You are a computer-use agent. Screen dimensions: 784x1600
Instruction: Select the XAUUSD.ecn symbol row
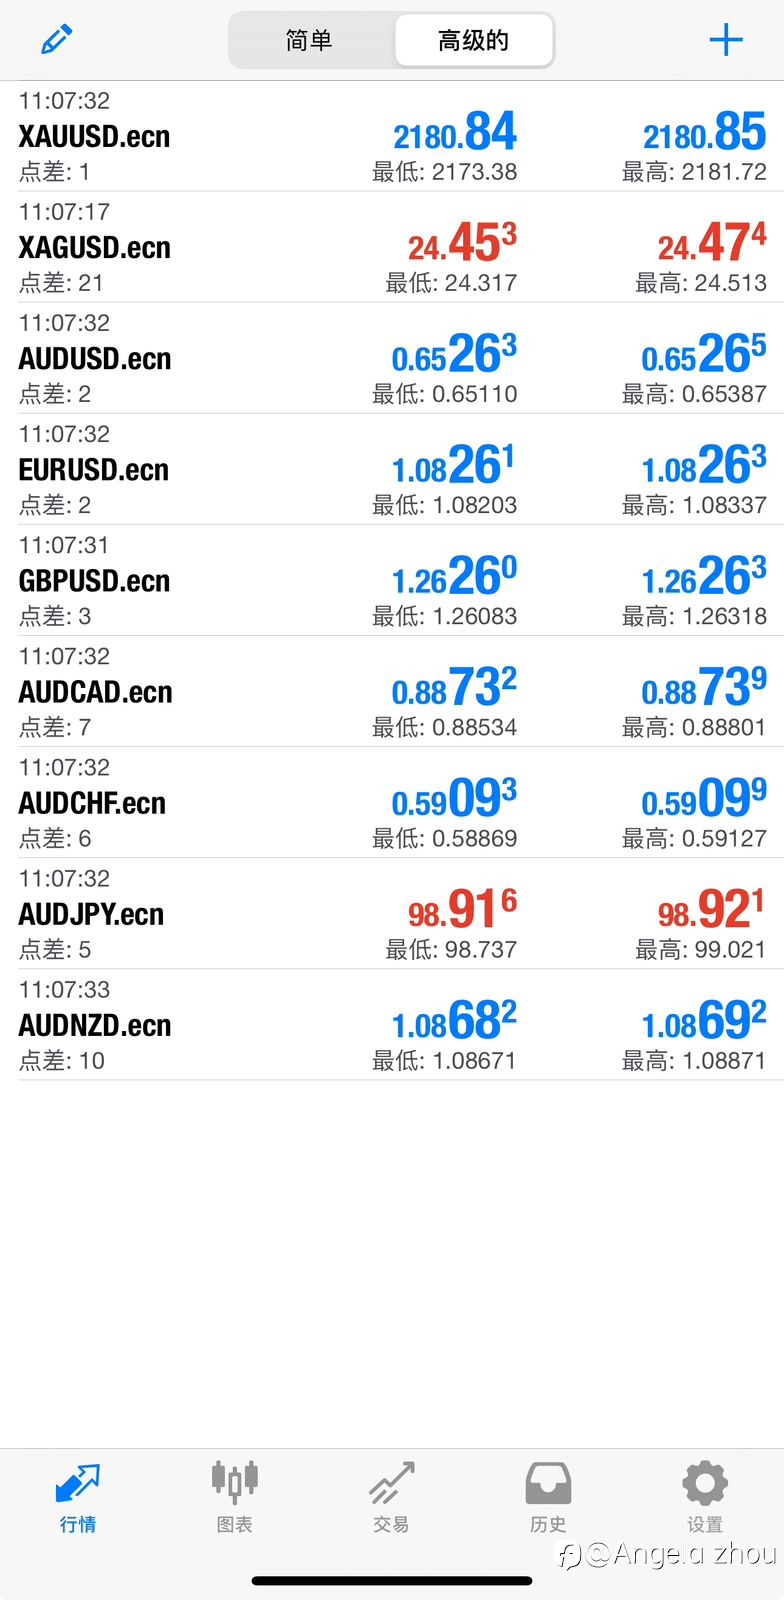tap(392, 137)
